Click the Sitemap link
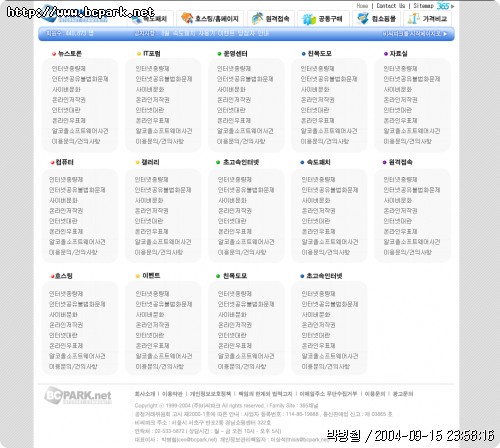 [x=423, y=6]
